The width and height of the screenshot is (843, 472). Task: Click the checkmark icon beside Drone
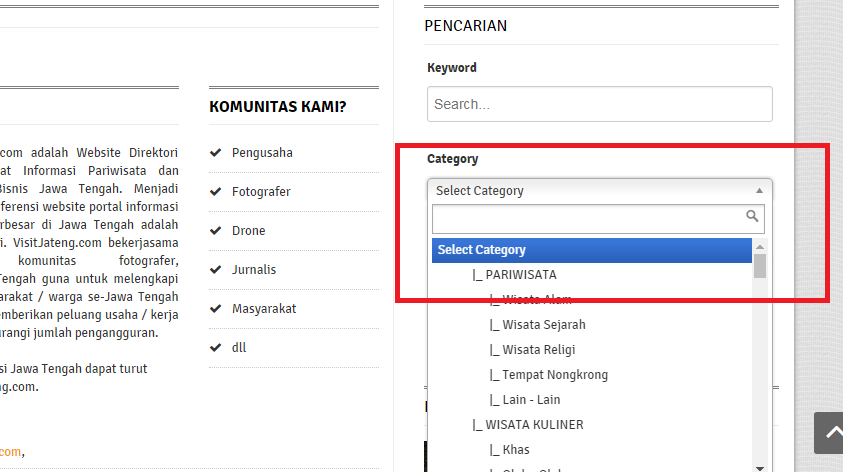pos(215,231)
